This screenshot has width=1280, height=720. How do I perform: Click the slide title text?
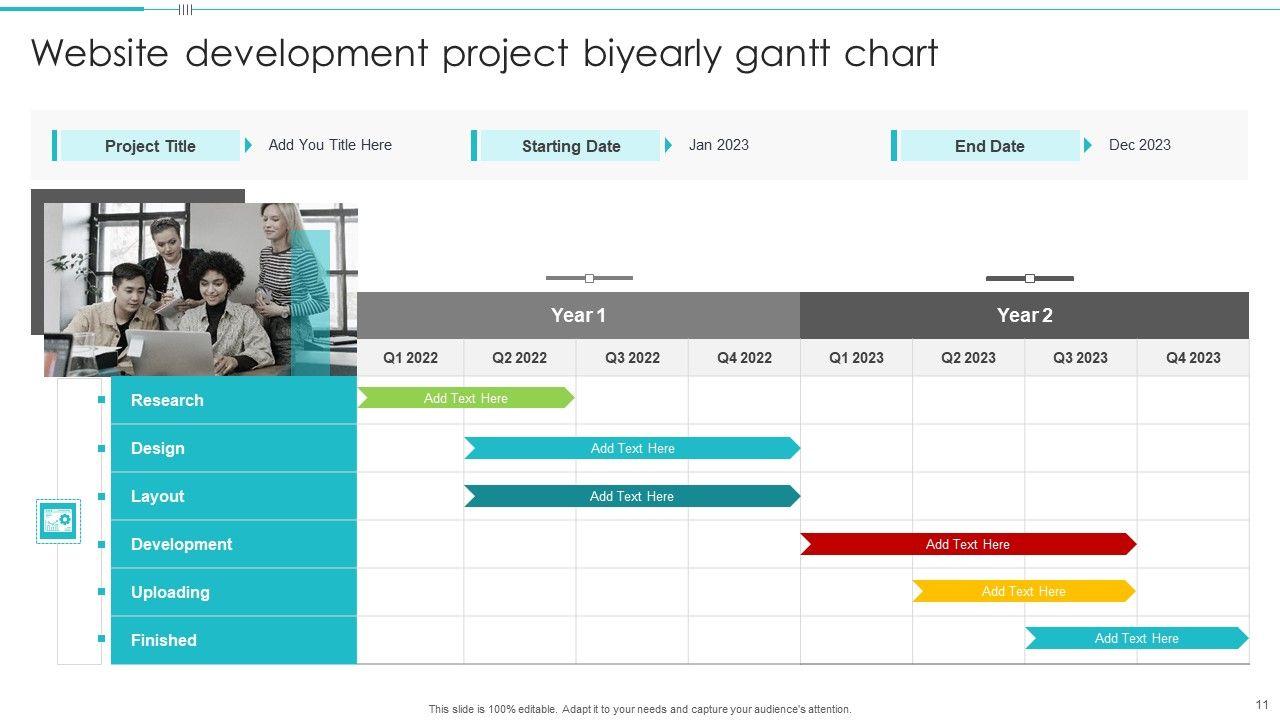(485, 54)
